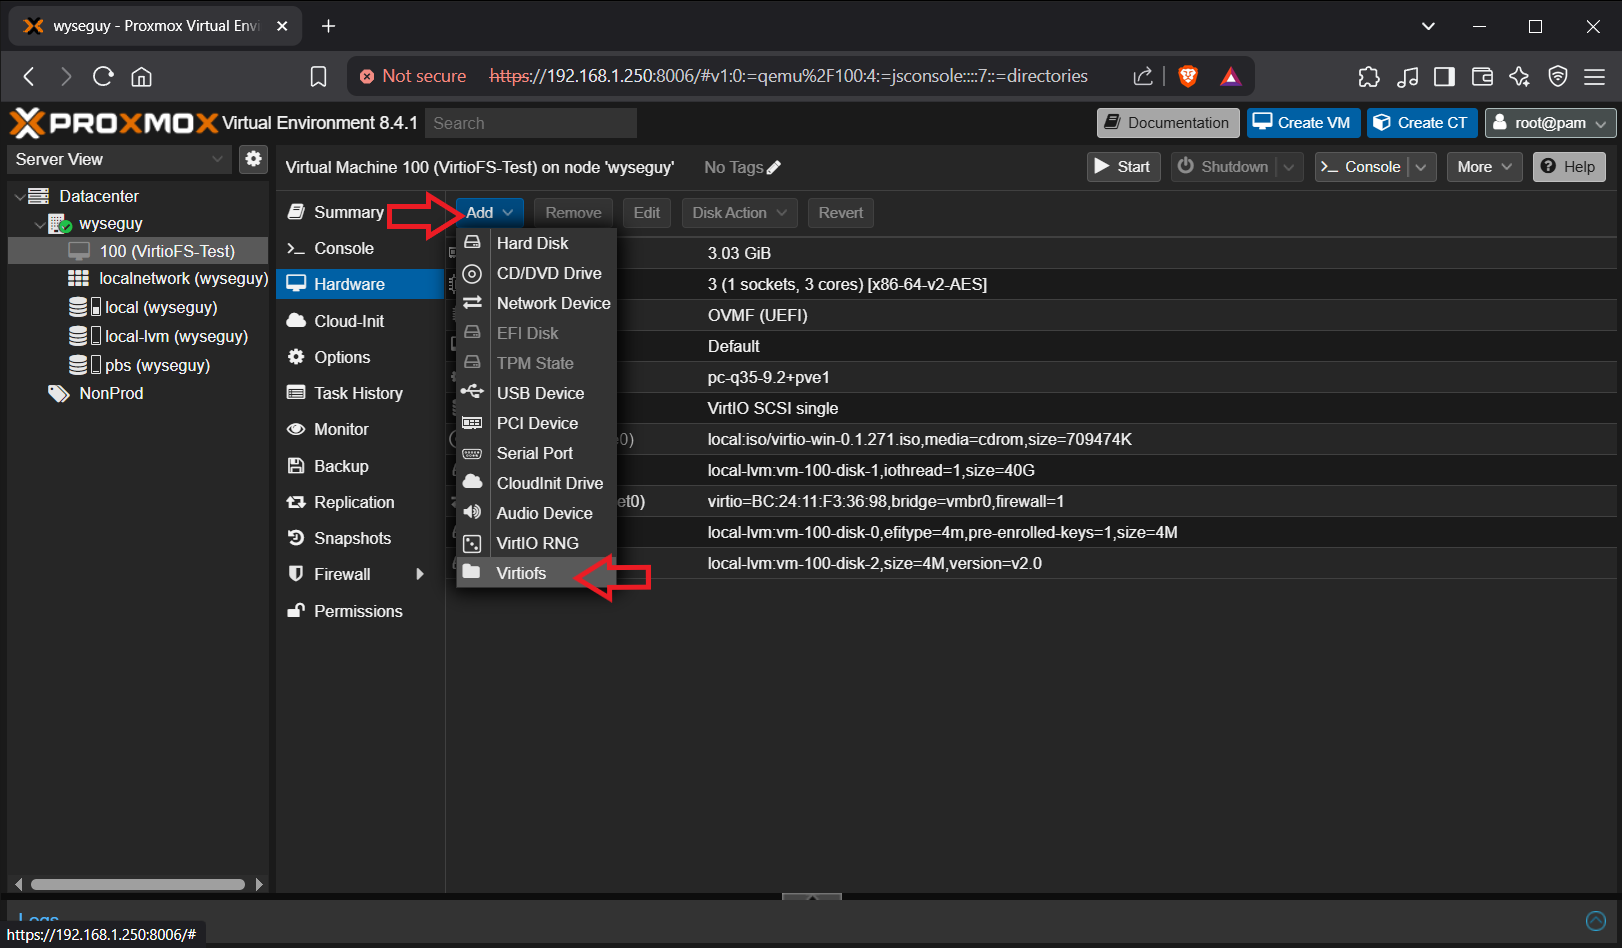Image resolution: width=1622 pixels, height=948 pixels.
Task: Open browser extensions puzzle icon
Action: [x=1368, y=76]
